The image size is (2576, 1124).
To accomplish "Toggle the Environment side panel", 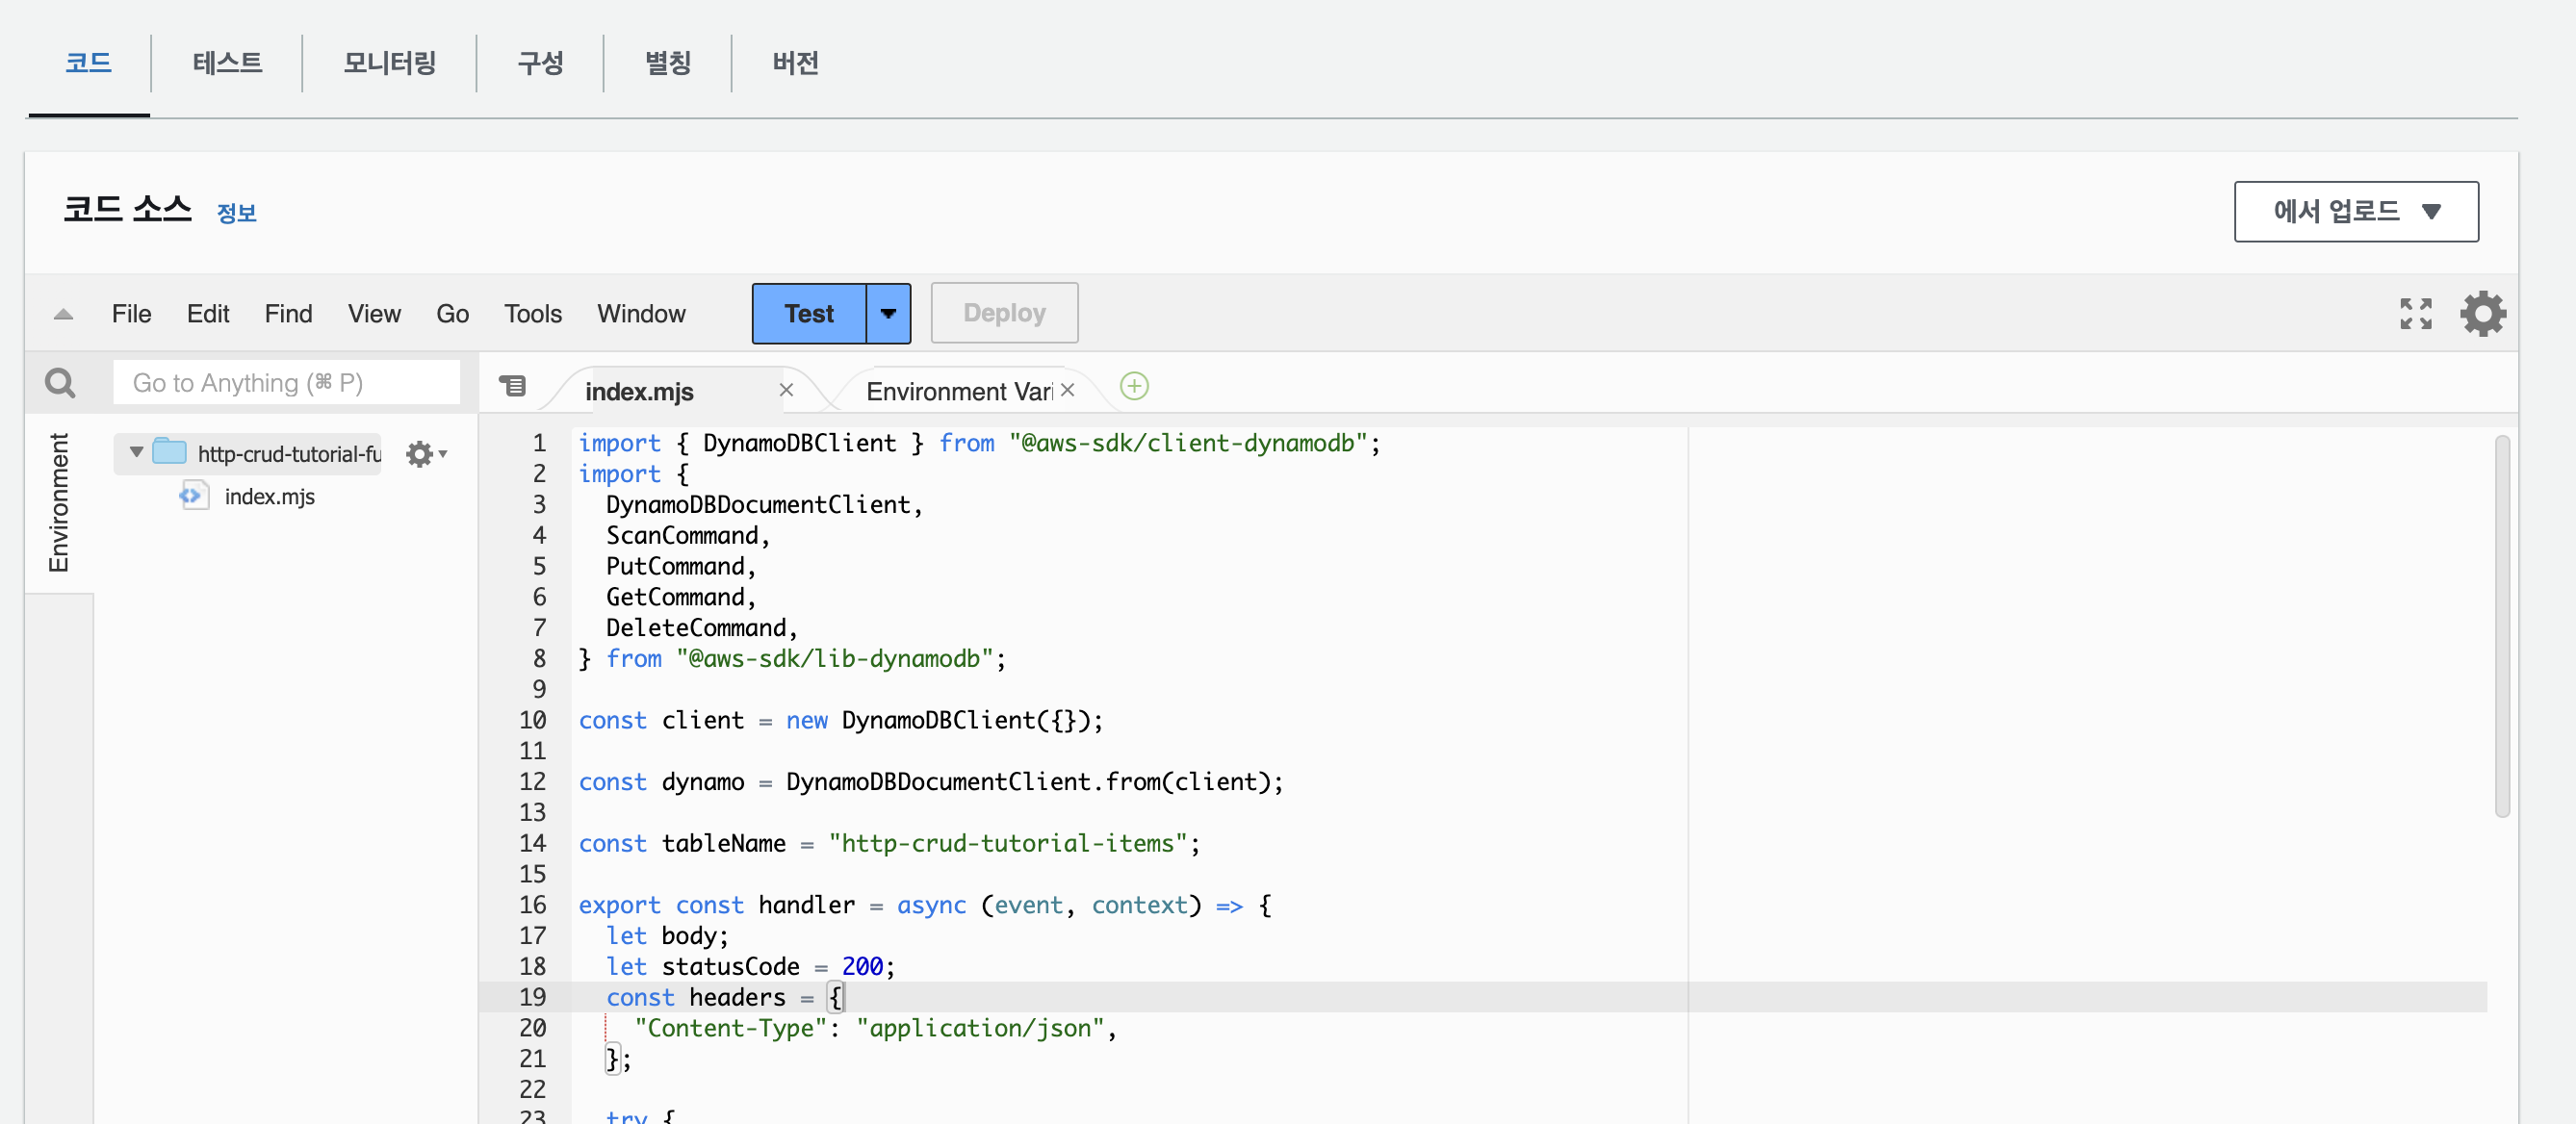I will tap(59, 503).
